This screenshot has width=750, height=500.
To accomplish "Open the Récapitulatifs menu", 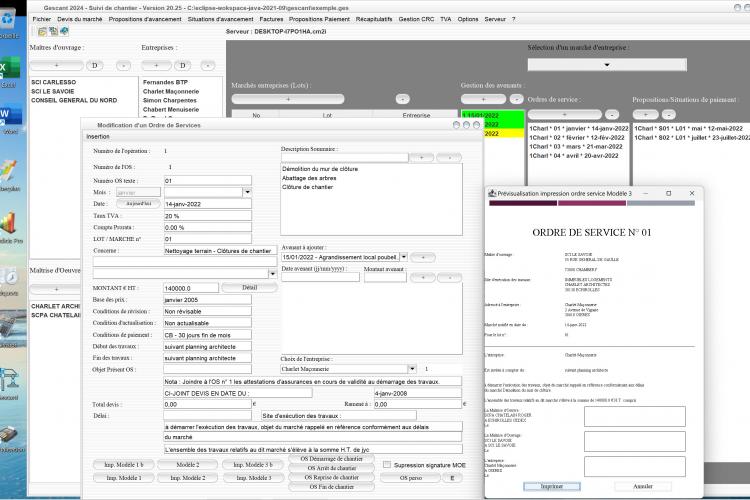I will click(374, 19).
